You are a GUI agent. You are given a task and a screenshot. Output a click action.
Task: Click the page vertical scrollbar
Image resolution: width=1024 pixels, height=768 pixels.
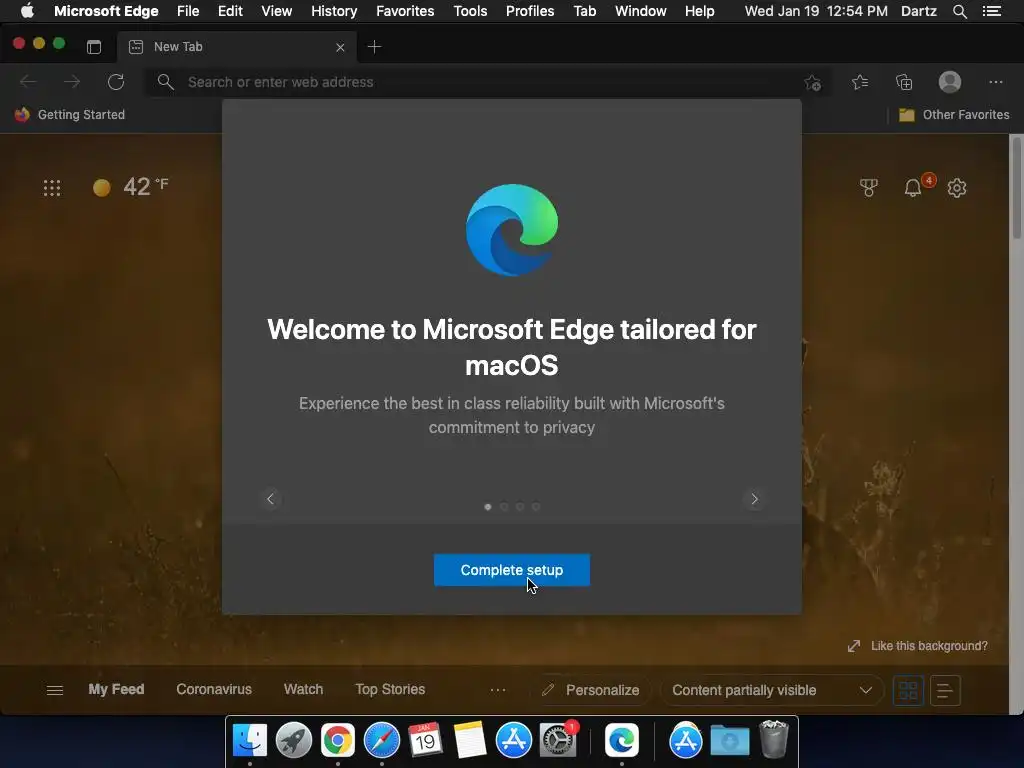tap(1016, 188)
